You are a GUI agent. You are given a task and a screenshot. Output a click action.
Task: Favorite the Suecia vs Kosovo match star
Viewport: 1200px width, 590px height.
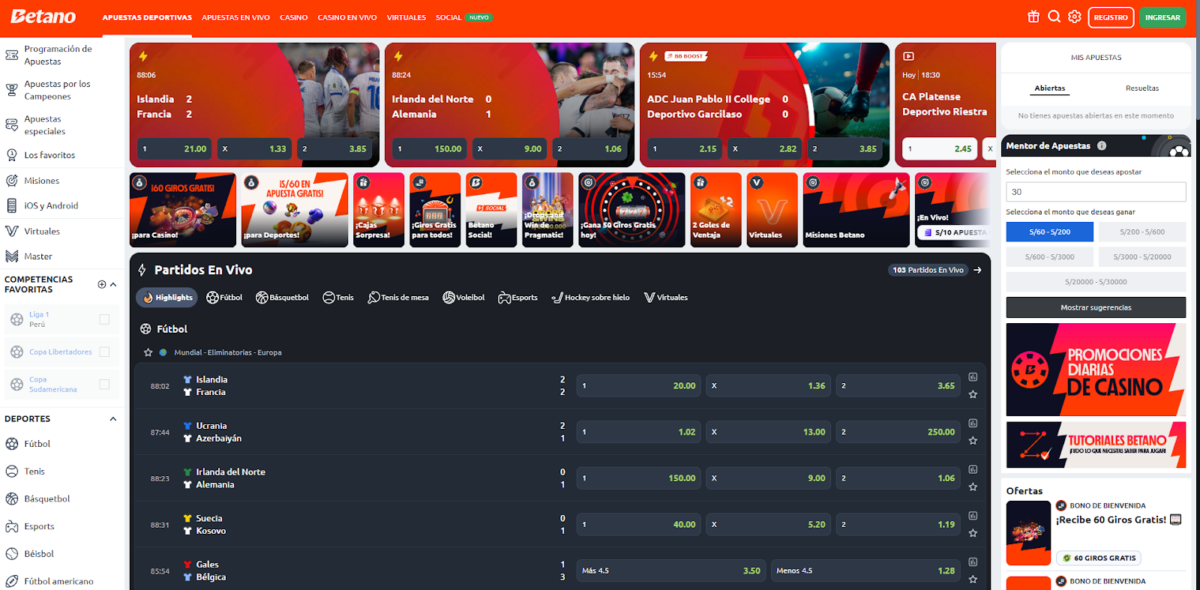(x=973, y=533)
